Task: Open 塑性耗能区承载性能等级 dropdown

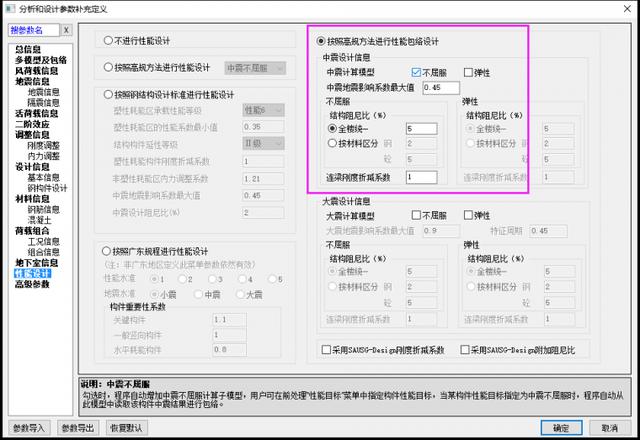Action: pyautogui.click(x=264, y=110)
